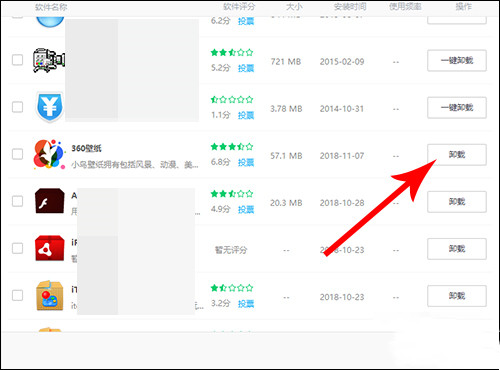Click the 3.78 MB size value
500x370 pixels.
pyautogui.click(x=286, y=109)
